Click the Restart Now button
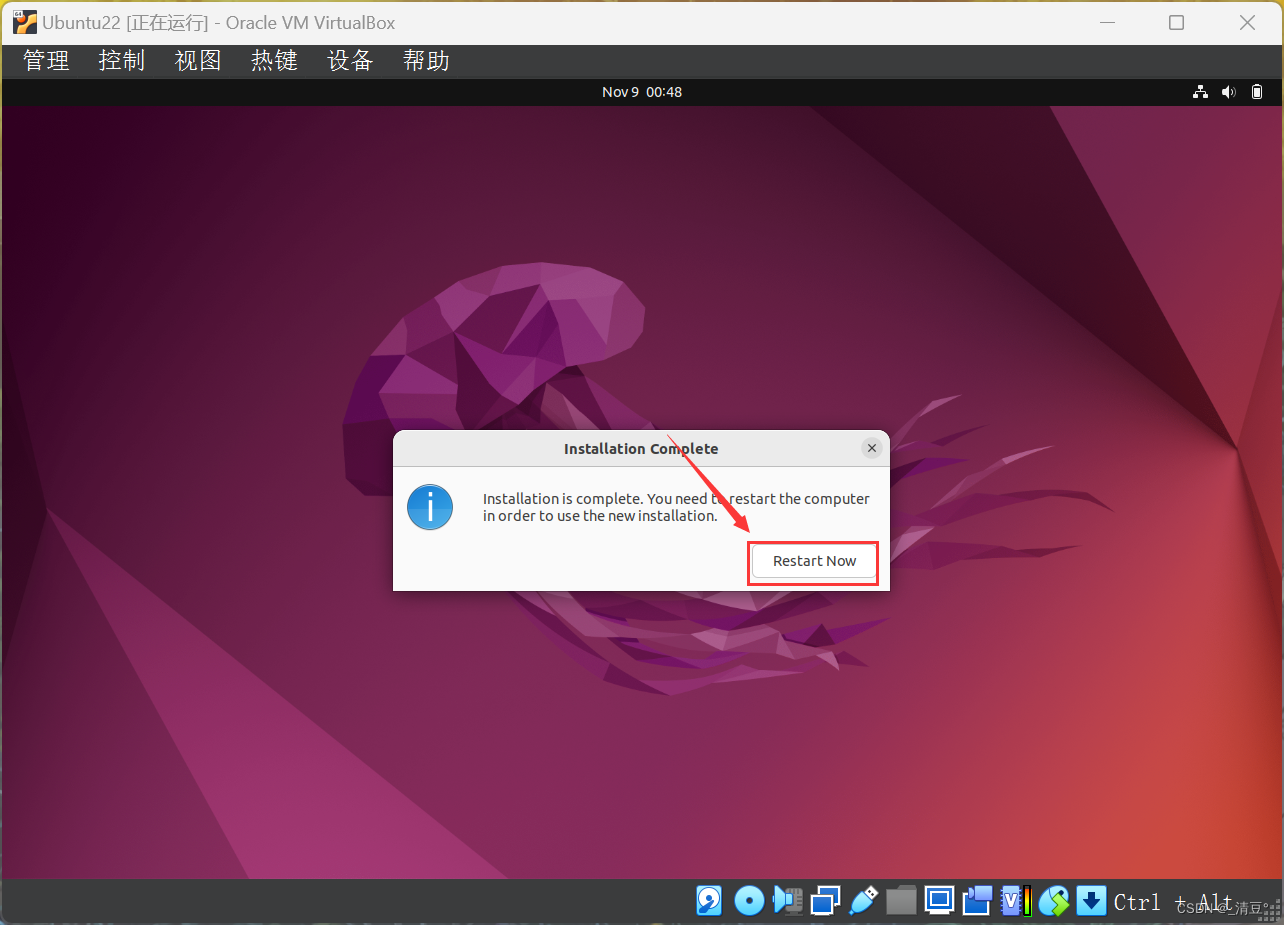The image size is (1284, 925). [814, 561]
